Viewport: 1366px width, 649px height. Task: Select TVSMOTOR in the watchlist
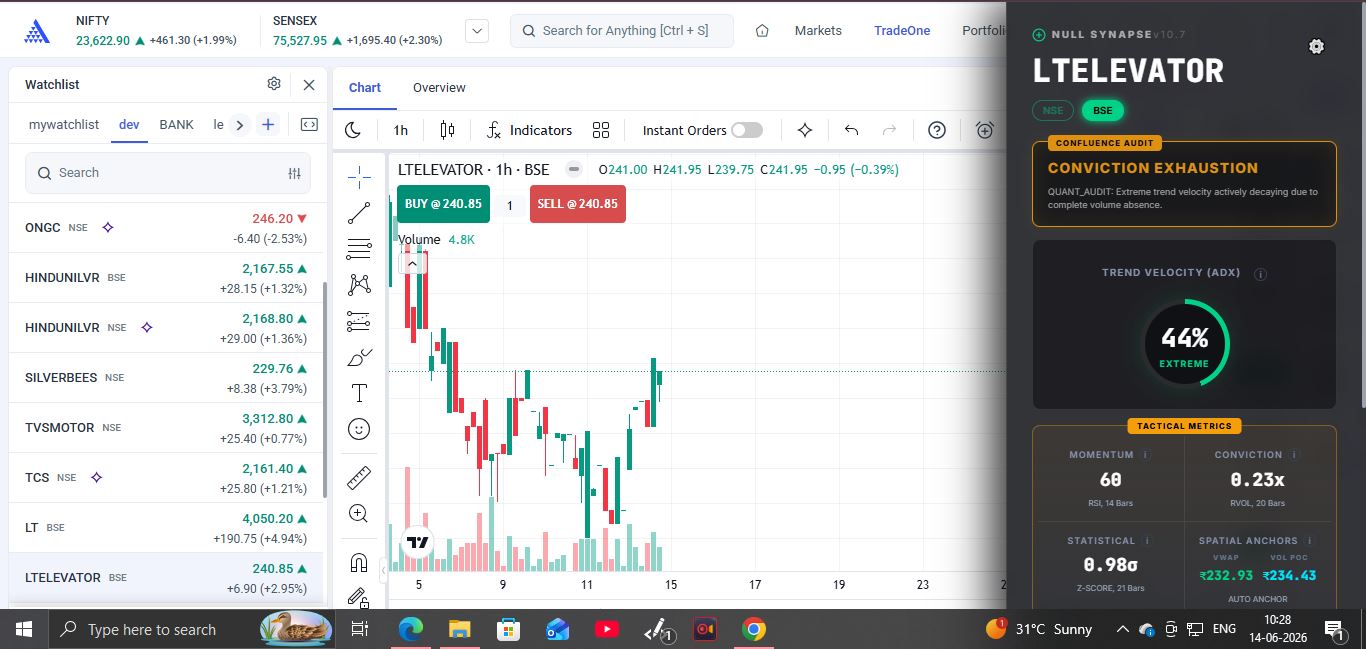[x=166, y=428]
